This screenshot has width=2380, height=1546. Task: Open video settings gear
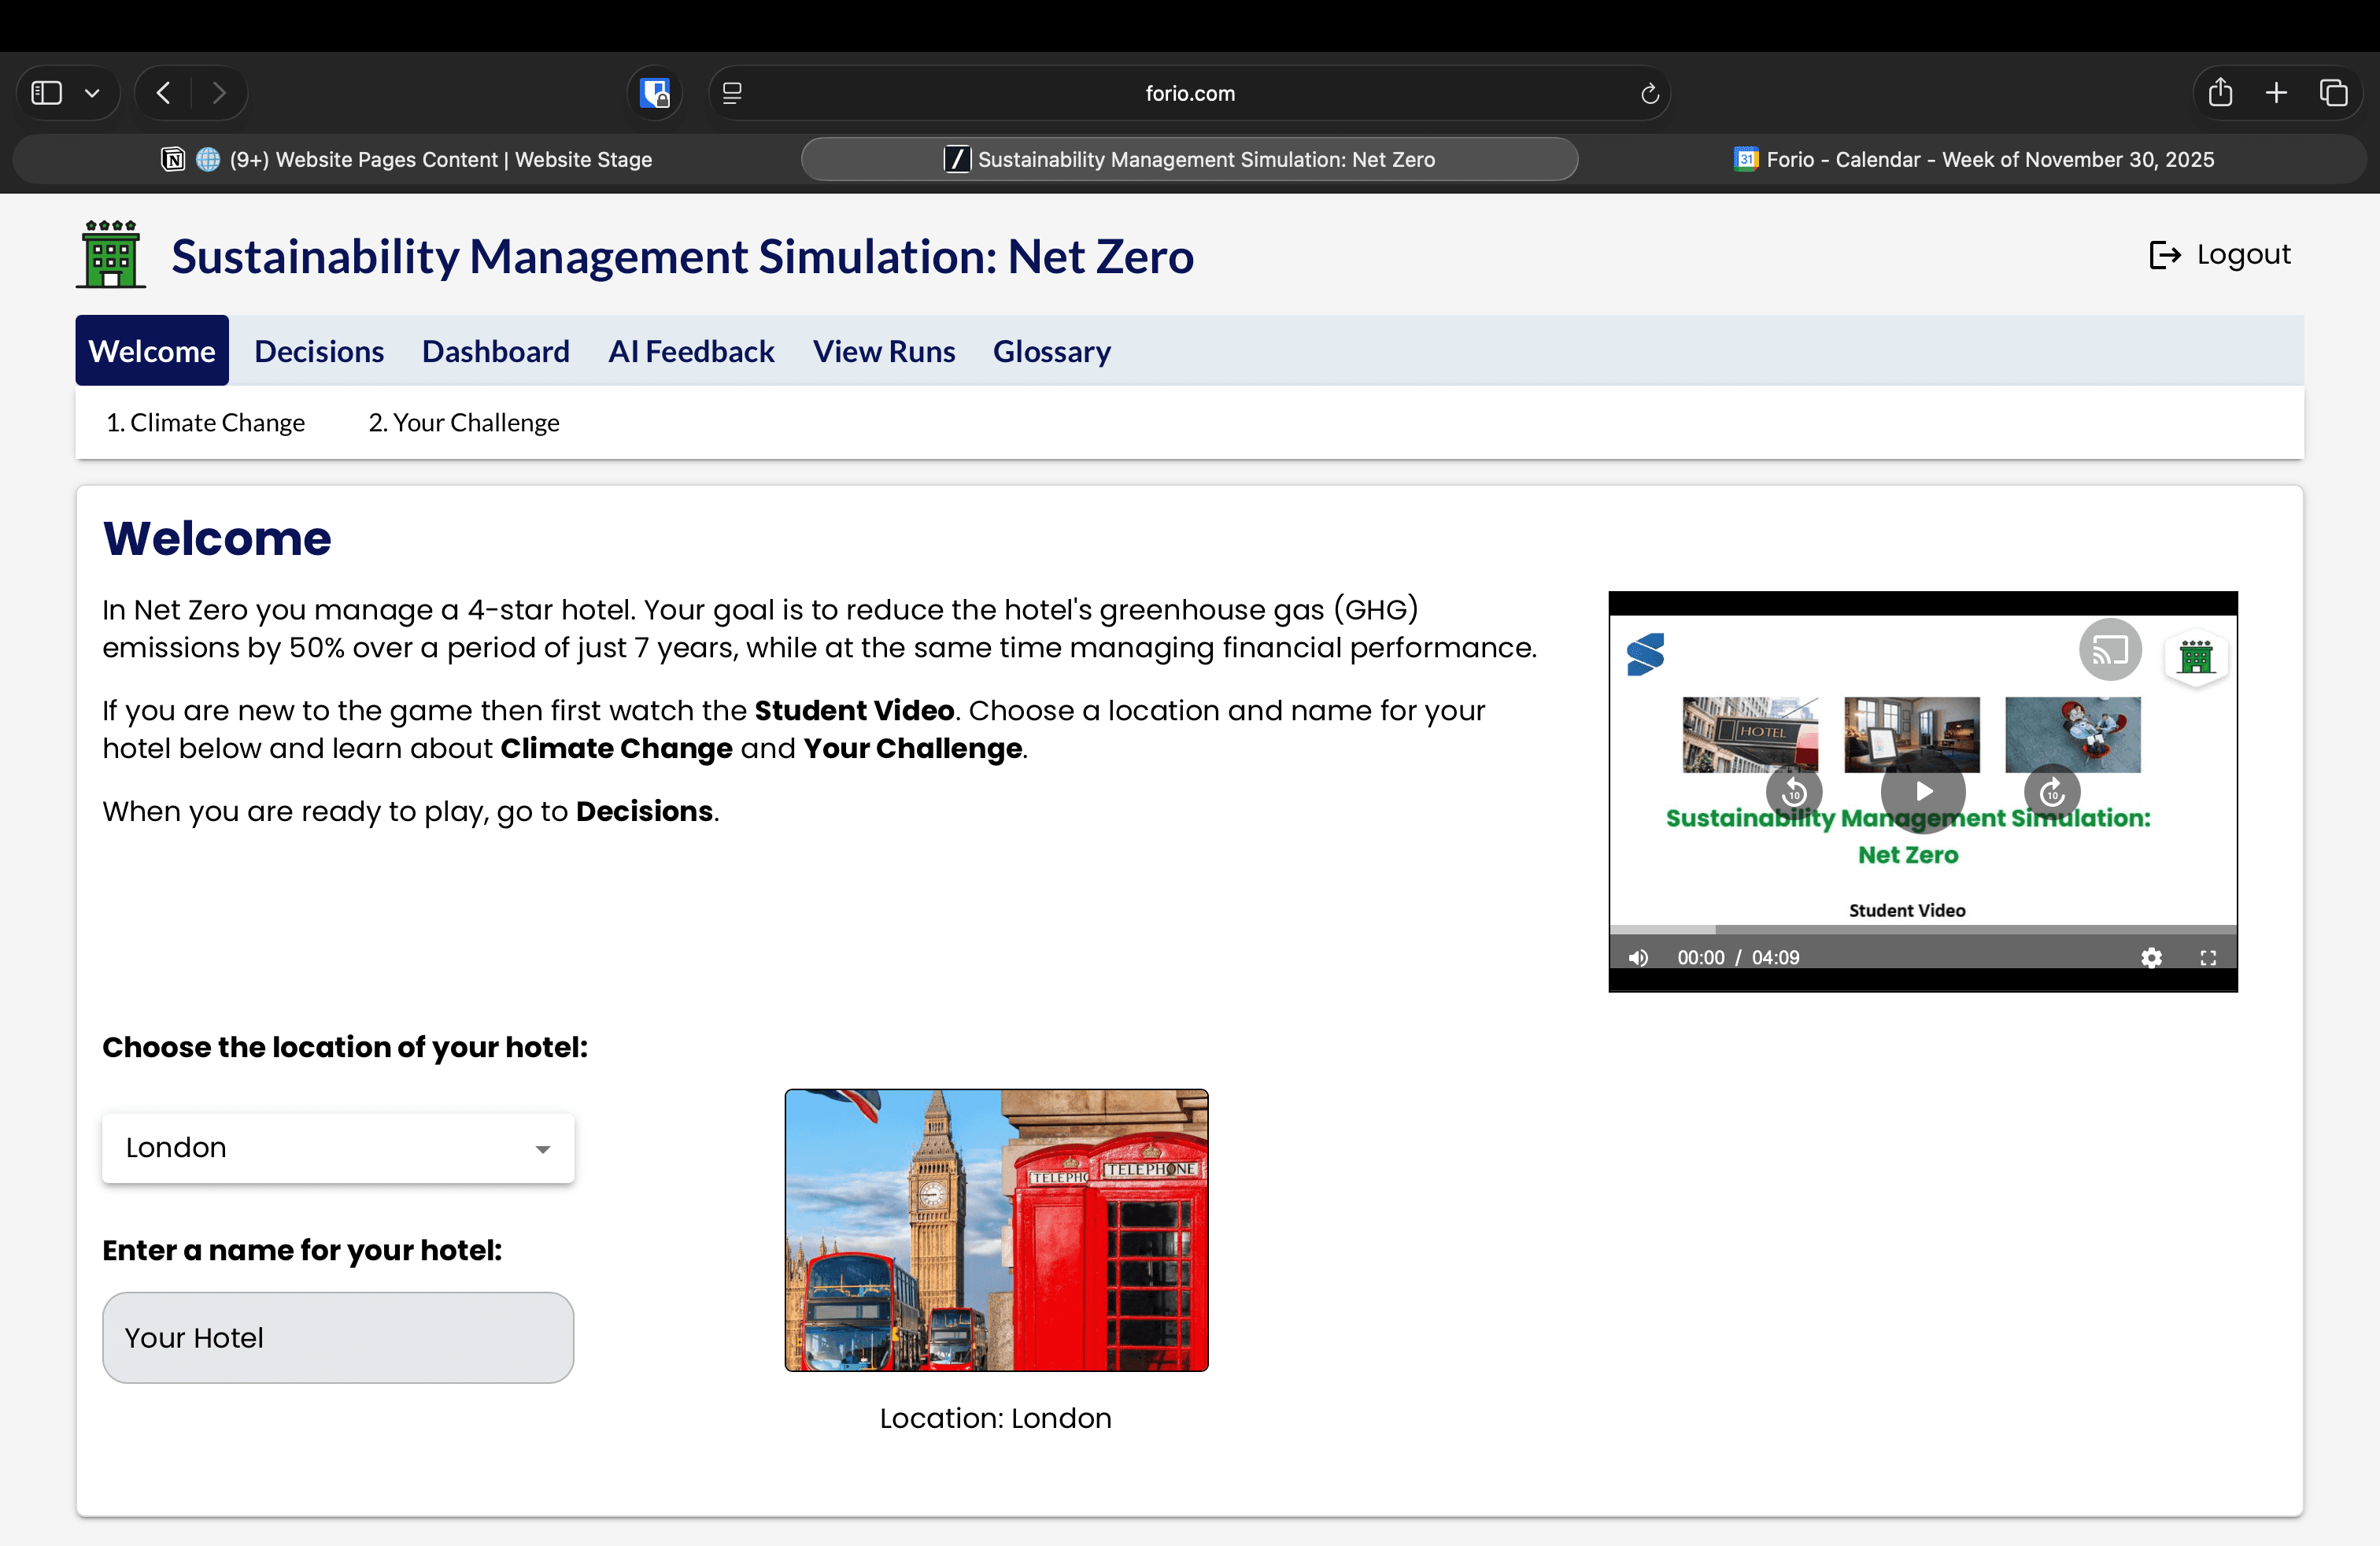[x=2151, y=957]
